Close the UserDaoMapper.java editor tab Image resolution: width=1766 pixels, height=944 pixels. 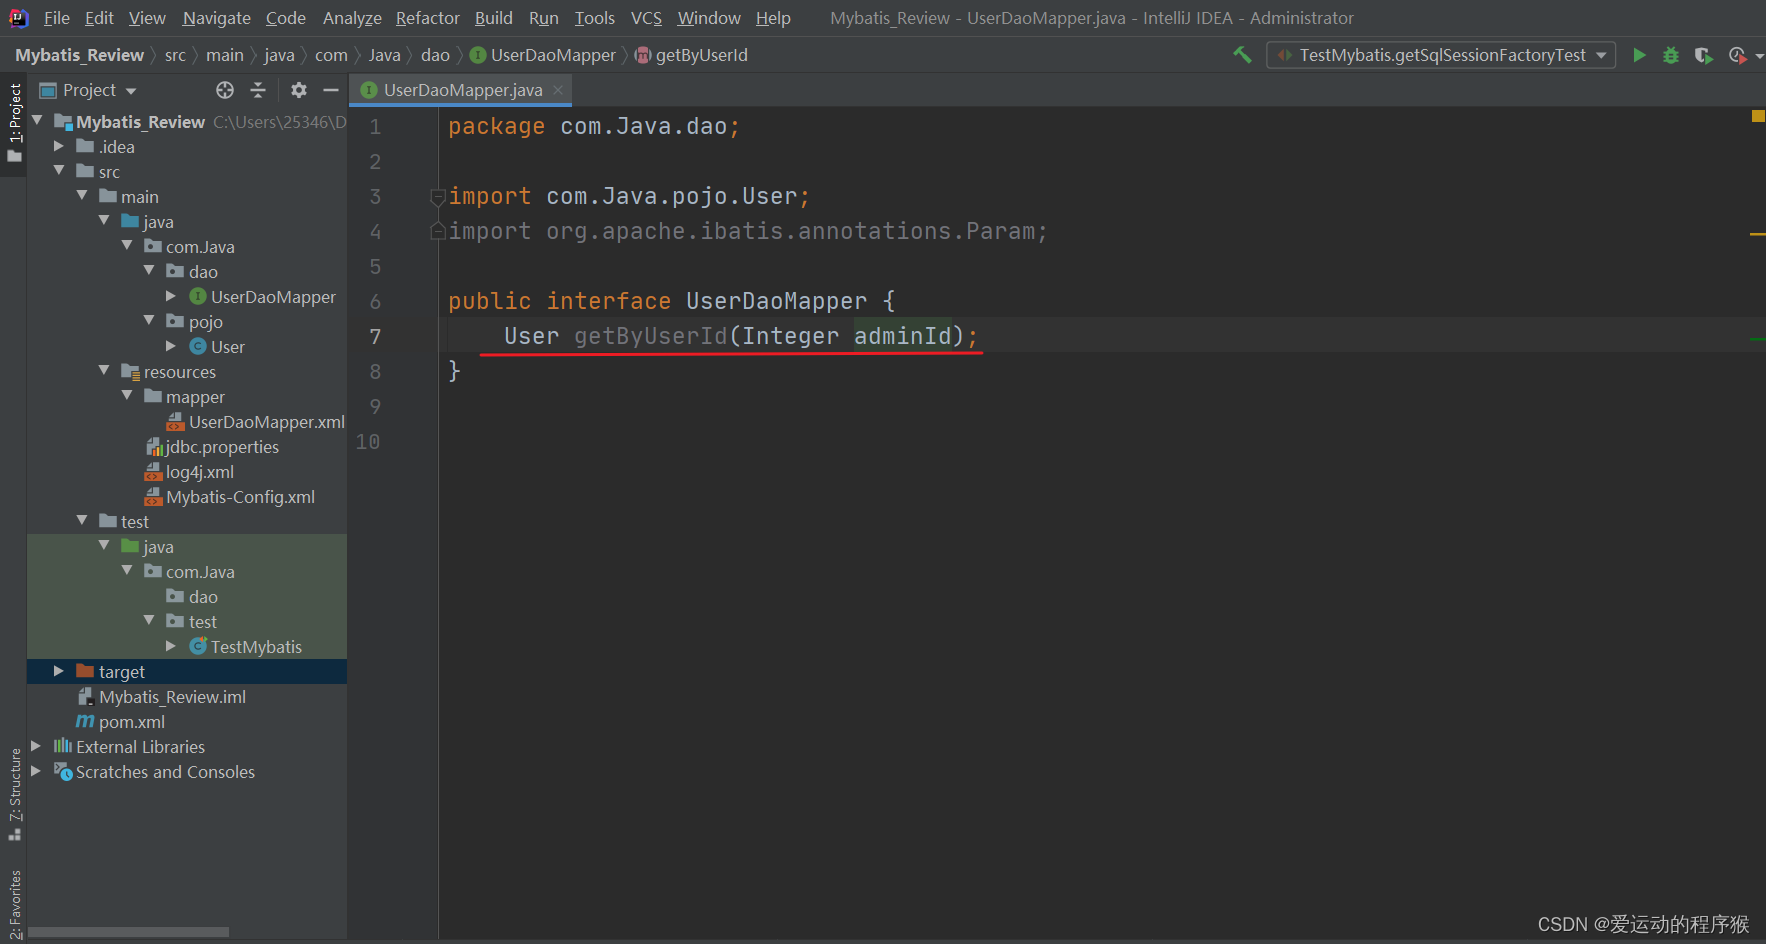(558, 90)
